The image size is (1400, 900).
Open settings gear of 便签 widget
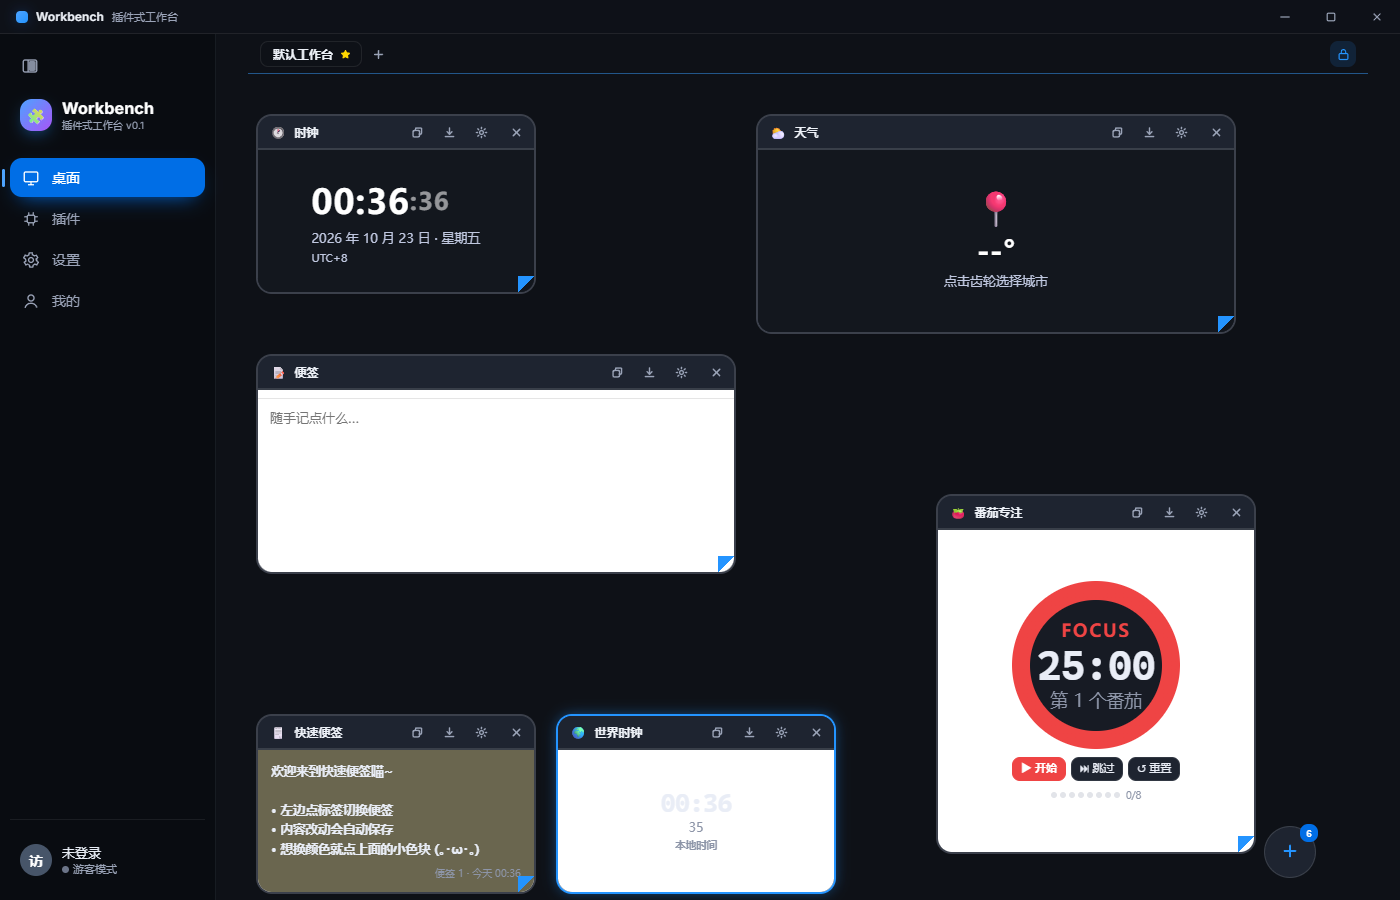pos(681,373)
